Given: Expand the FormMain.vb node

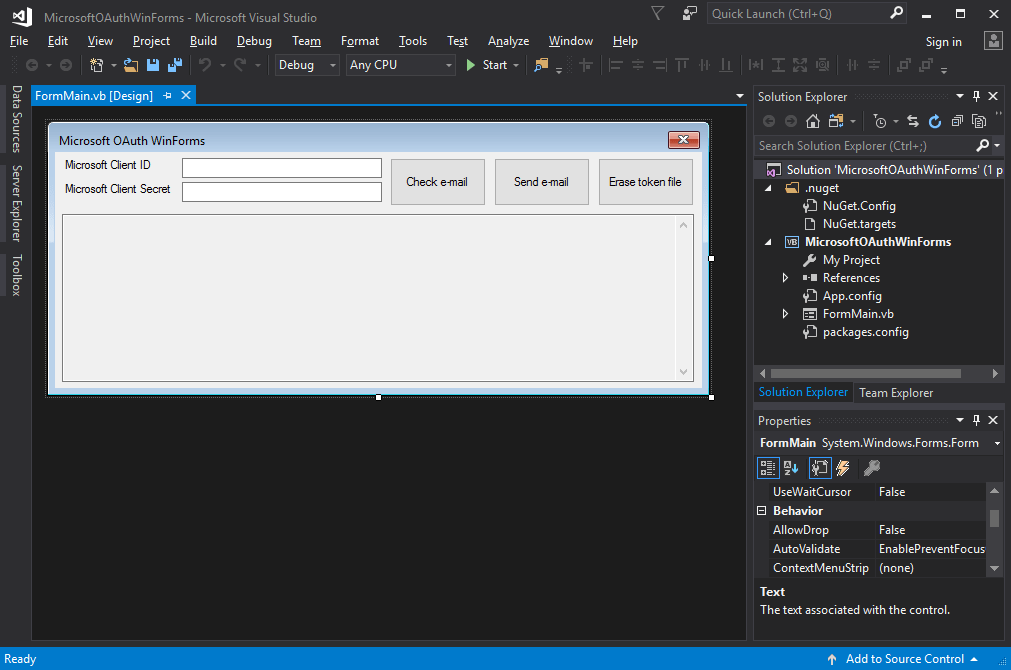Looking at the screenshot, I should [x=785, y=314].
